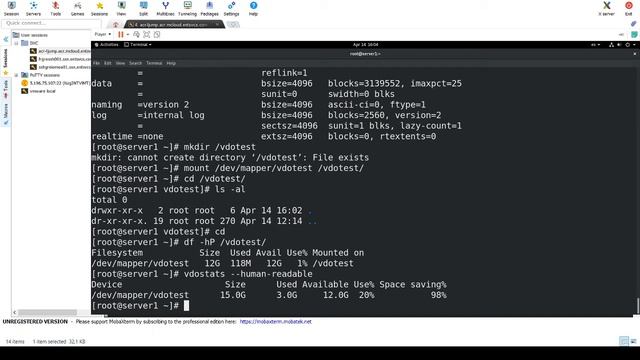Click the unity mode VMware Player icon

(x=157, y=35)
